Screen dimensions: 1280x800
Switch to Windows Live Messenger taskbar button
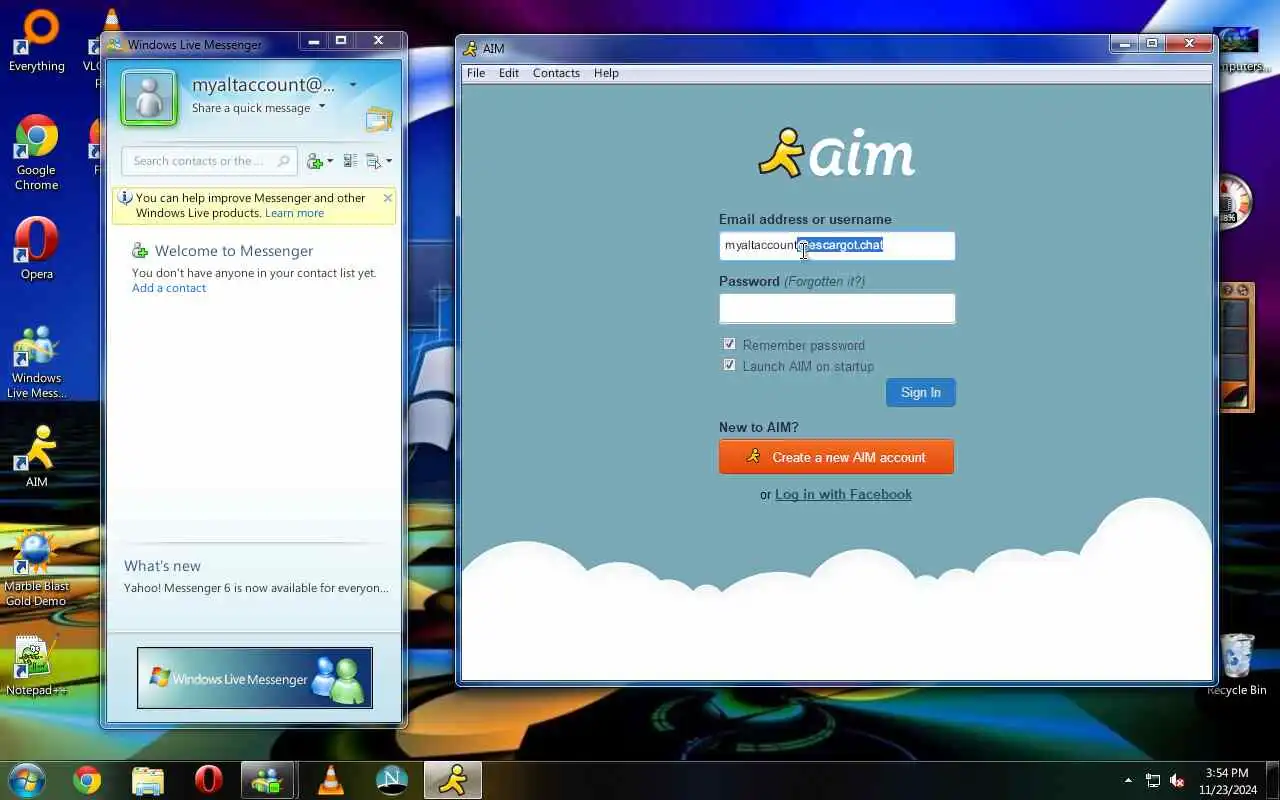268,780
